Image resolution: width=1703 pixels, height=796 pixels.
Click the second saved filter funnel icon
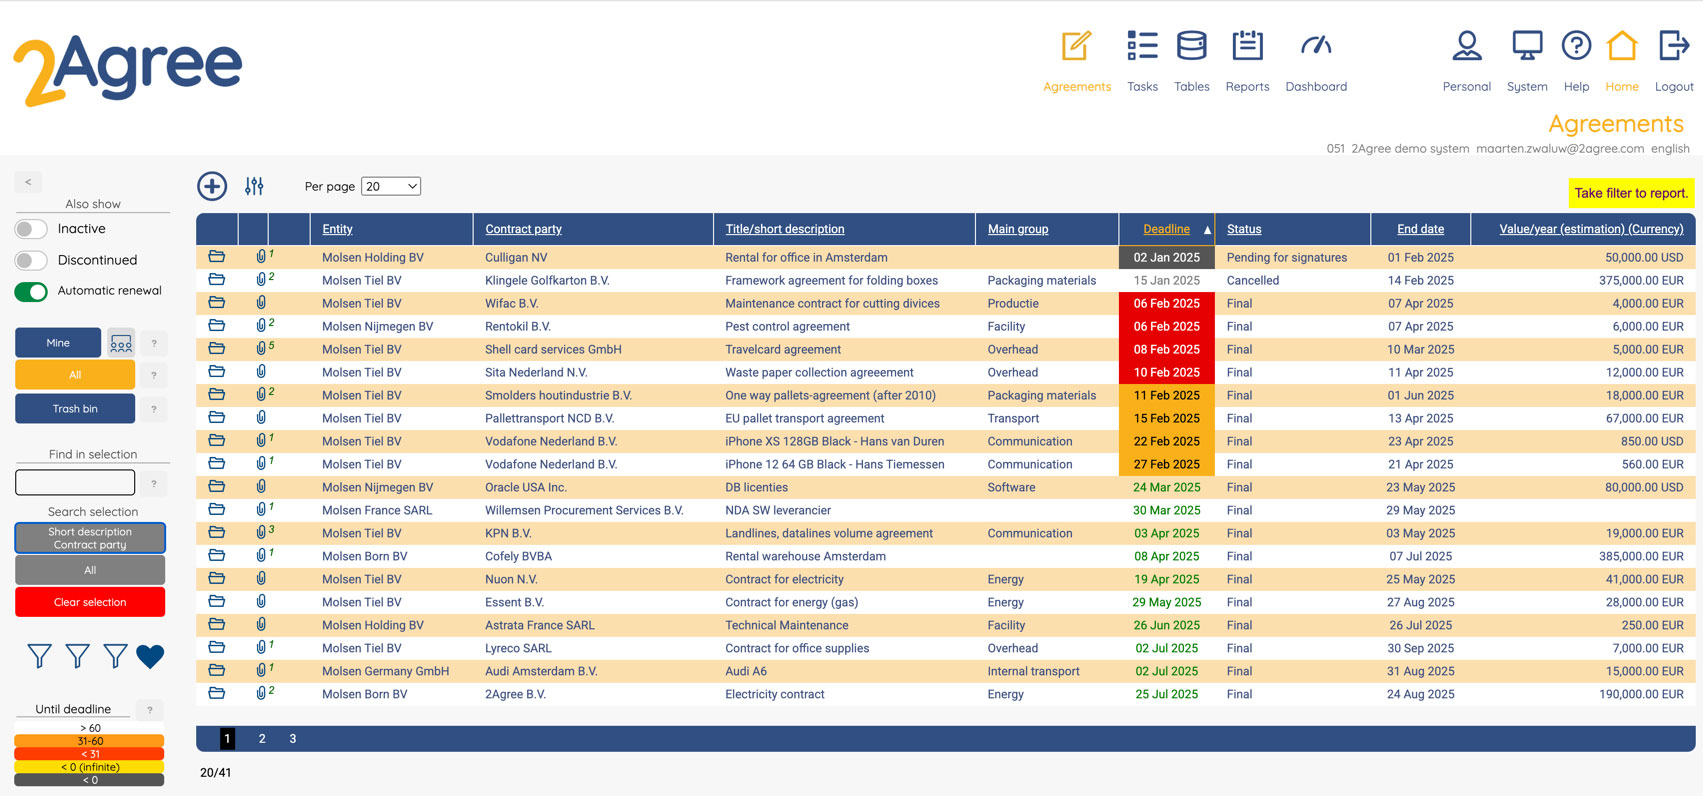[77, 656]
